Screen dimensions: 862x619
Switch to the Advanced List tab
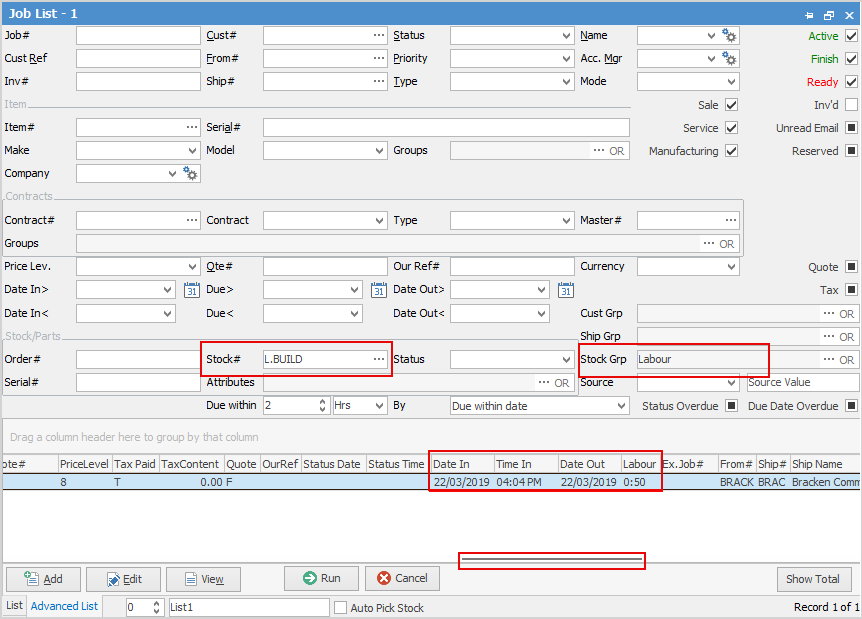point(64,606)
